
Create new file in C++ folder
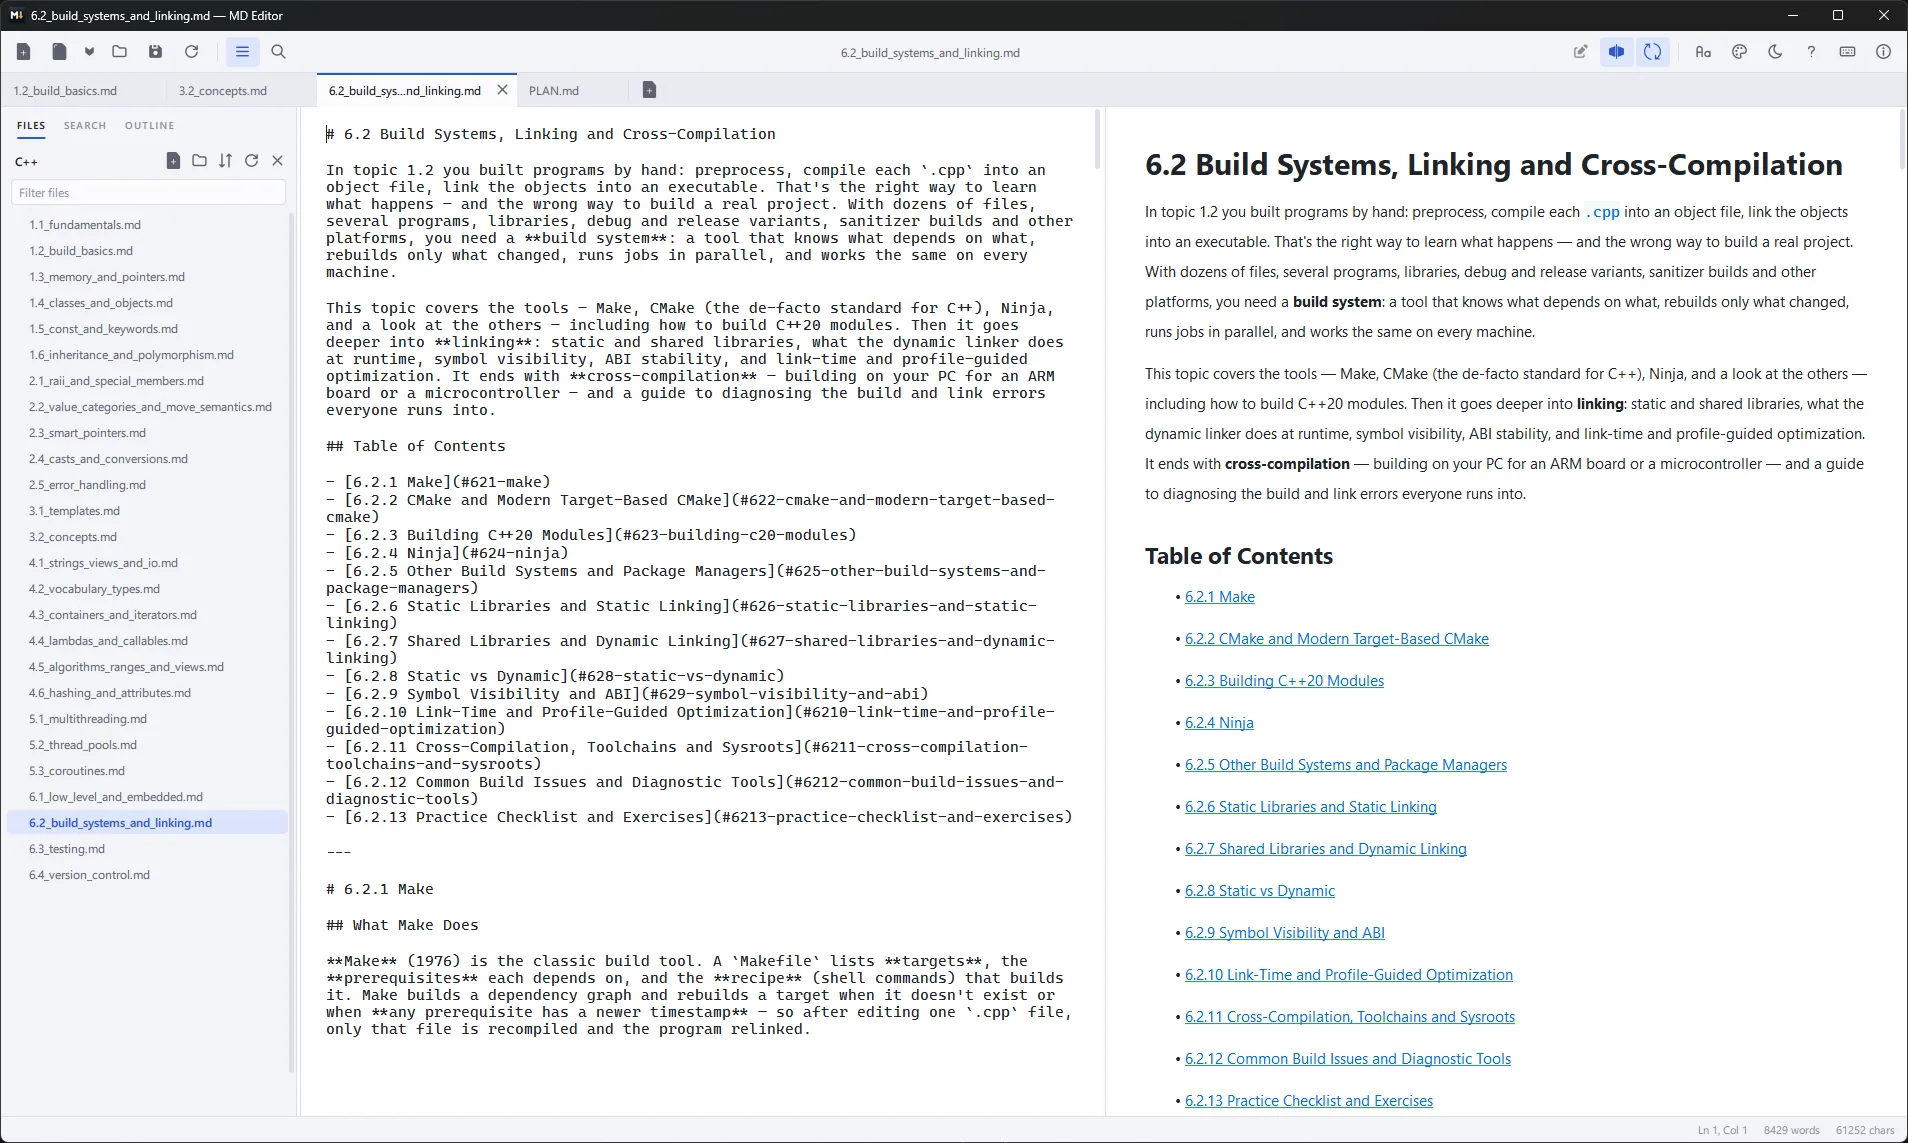(173, 161)
